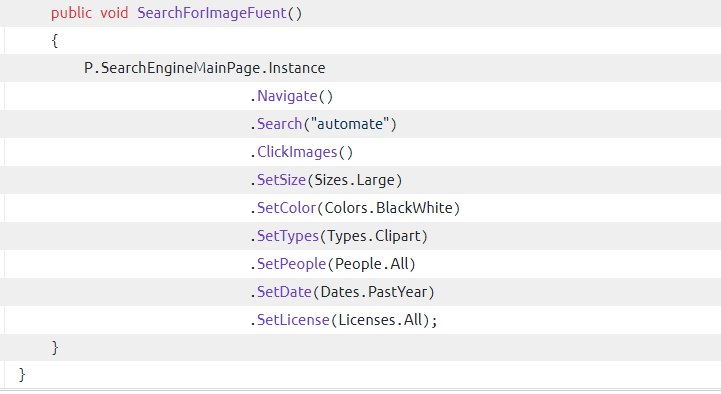Click the Navigate method call
This screenshot has width=721, height=394.
click(287, 96)
